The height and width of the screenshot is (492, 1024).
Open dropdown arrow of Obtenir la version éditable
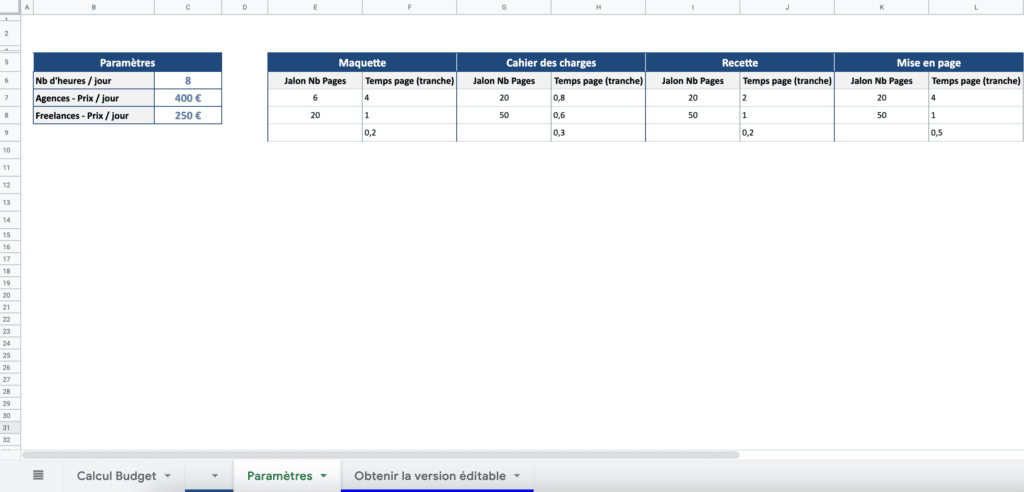point(517,476)
